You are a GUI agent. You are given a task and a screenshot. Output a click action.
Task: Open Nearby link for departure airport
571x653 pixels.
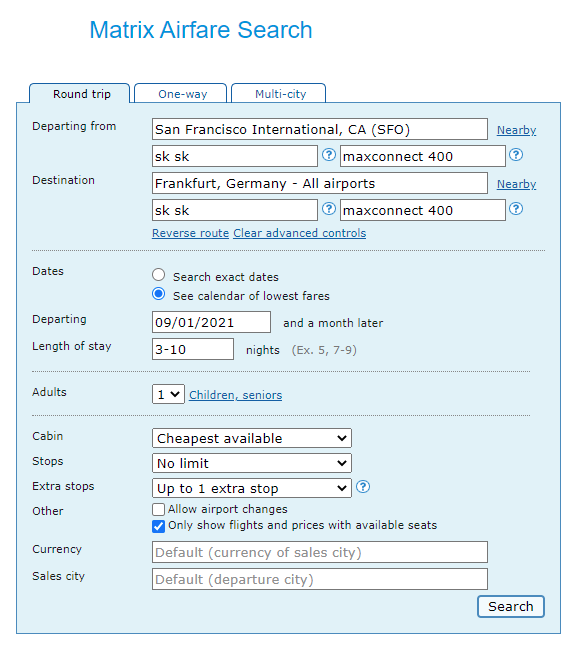pyautogui.click(x=516, y=130)
